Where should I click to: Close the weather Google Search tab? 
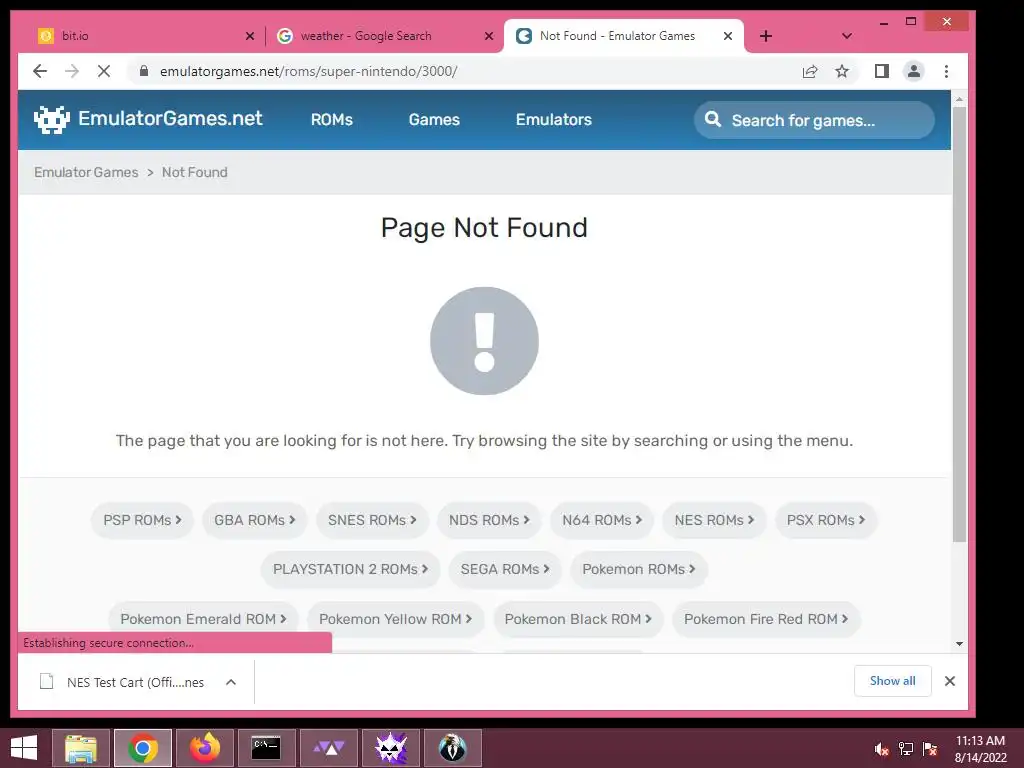click(x=488, y=36)
